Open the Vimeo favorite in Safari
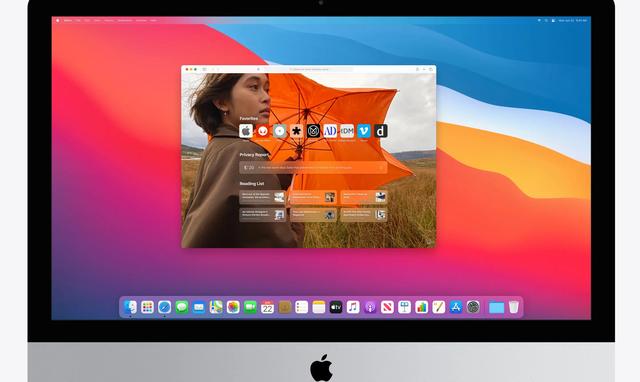This screenshot has height=382, width=640. 364,131
